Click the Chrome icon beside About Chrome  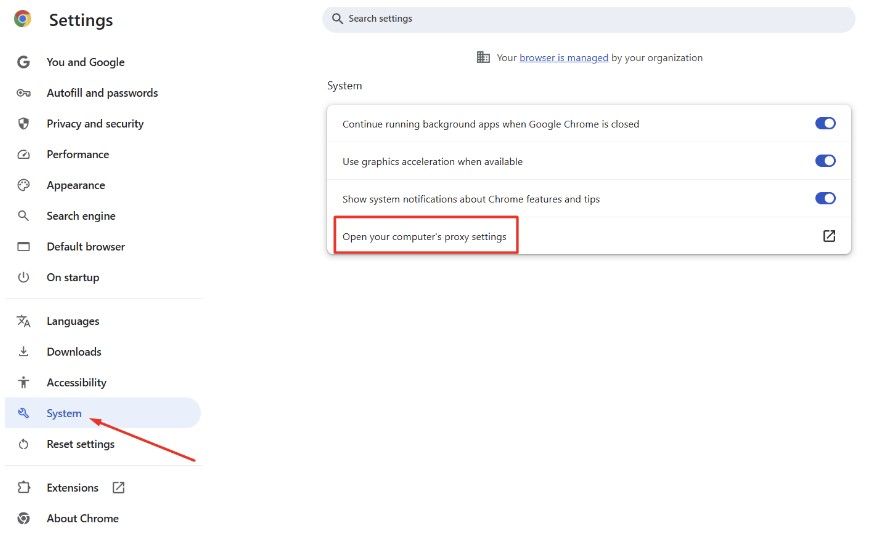pos(23,518)
